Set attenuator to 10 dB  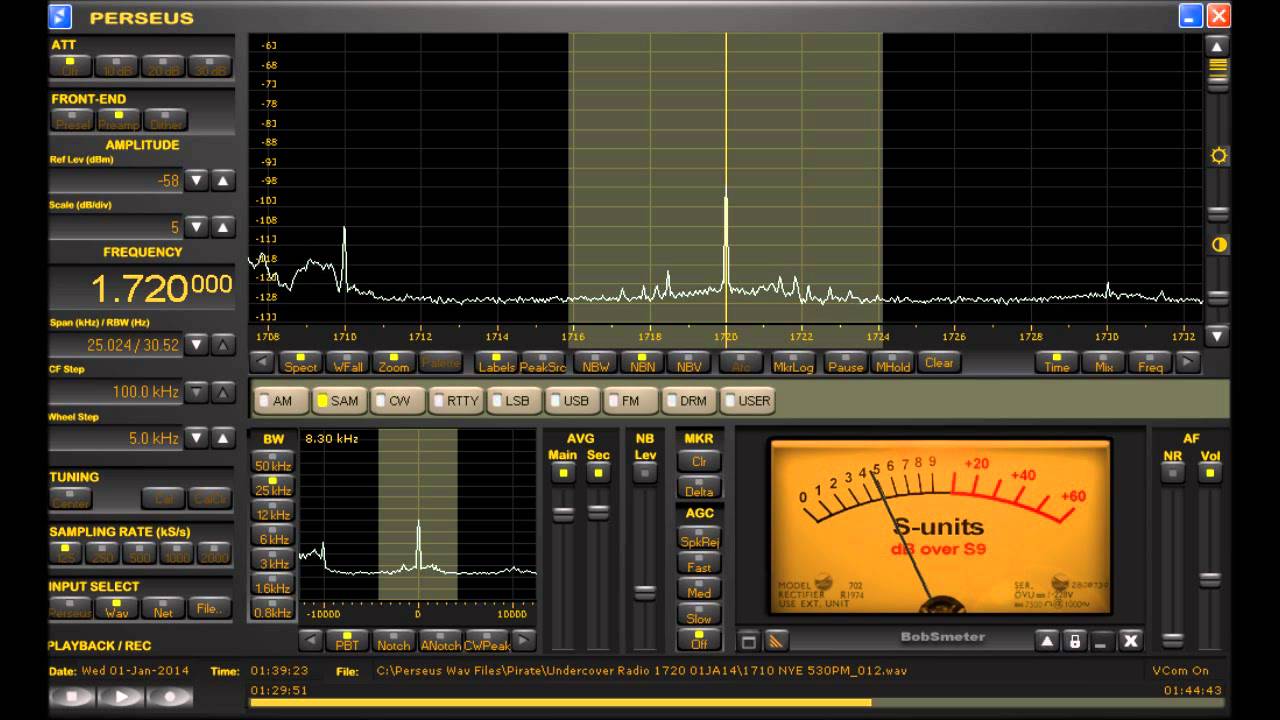tap(117, 67)
